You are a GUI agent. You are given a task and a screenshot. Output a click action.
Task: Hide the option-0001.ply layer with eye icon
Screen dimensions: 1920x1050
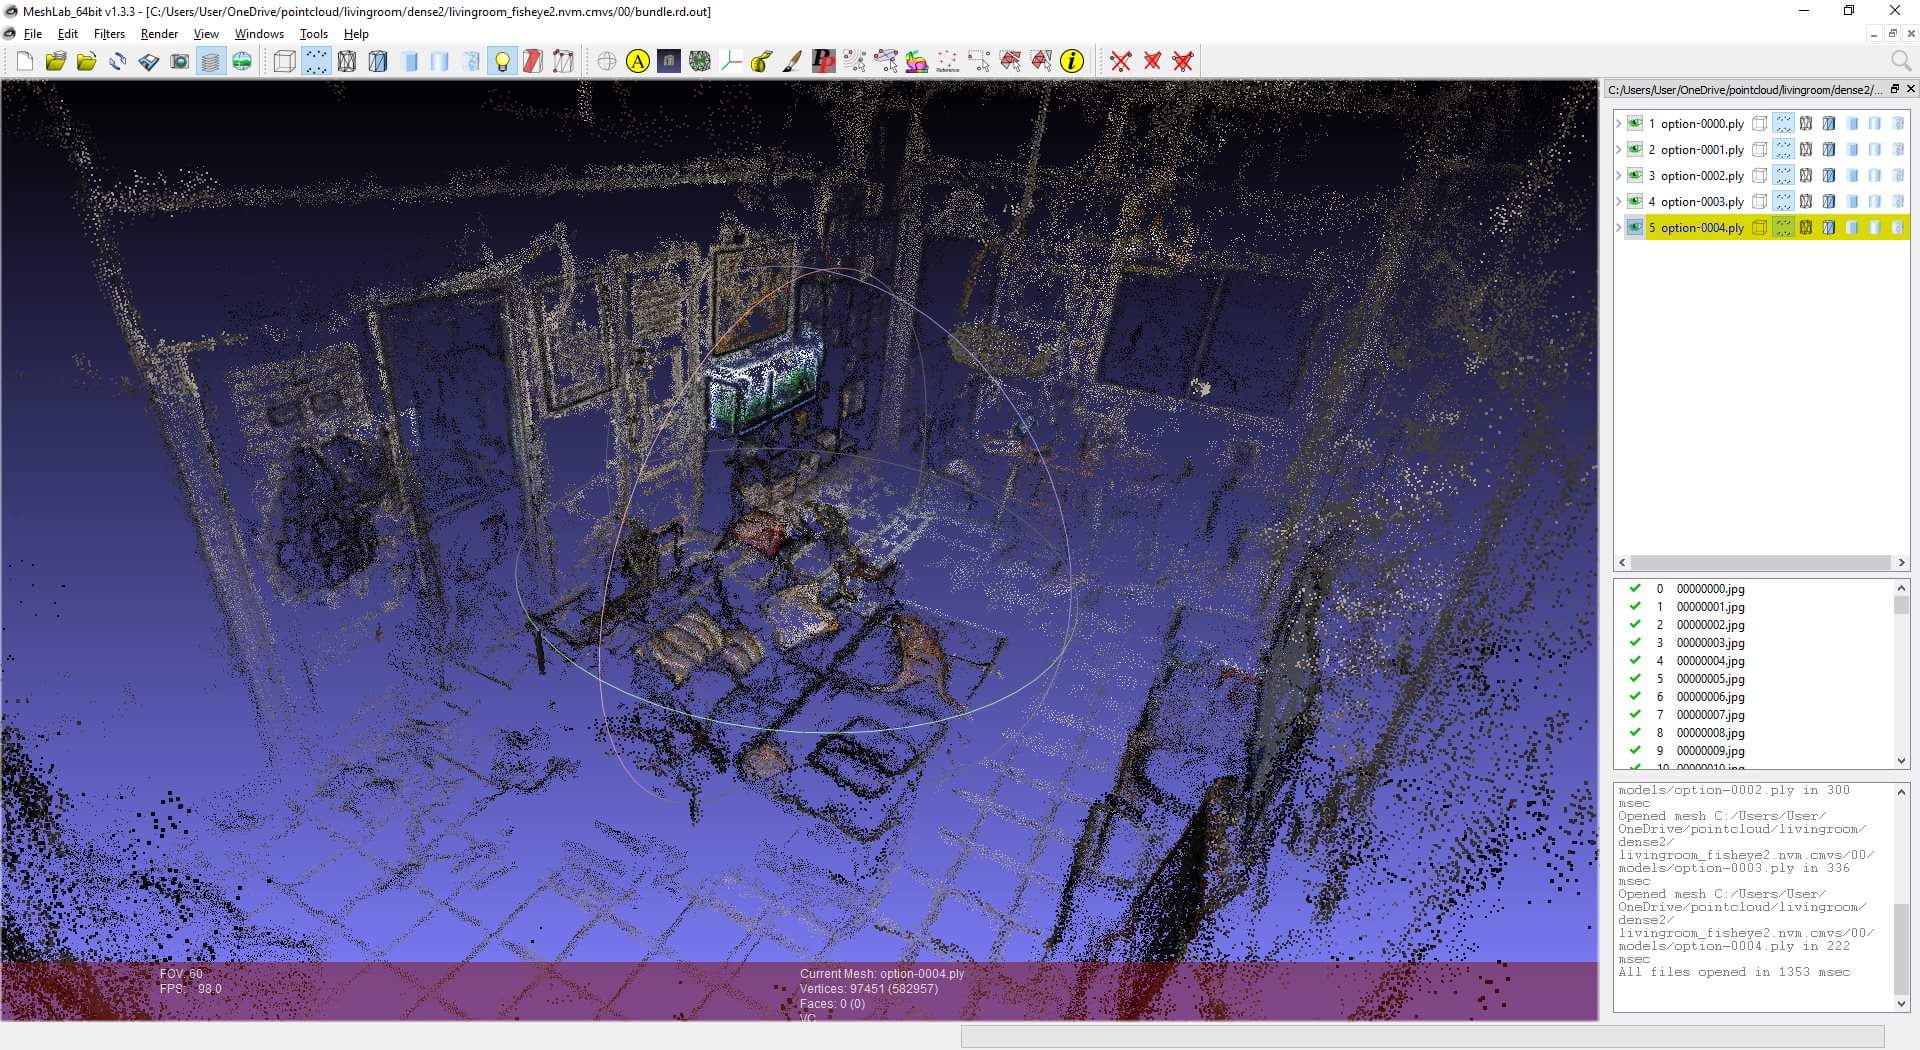[1635, 150]
